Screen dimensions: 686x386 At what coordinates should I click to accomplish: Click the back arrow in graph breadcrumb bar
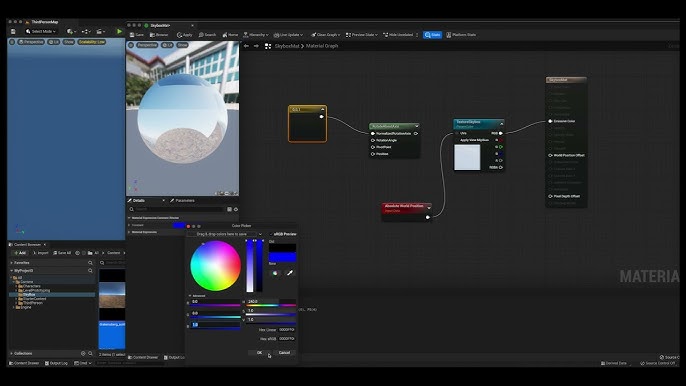(246, 46)
